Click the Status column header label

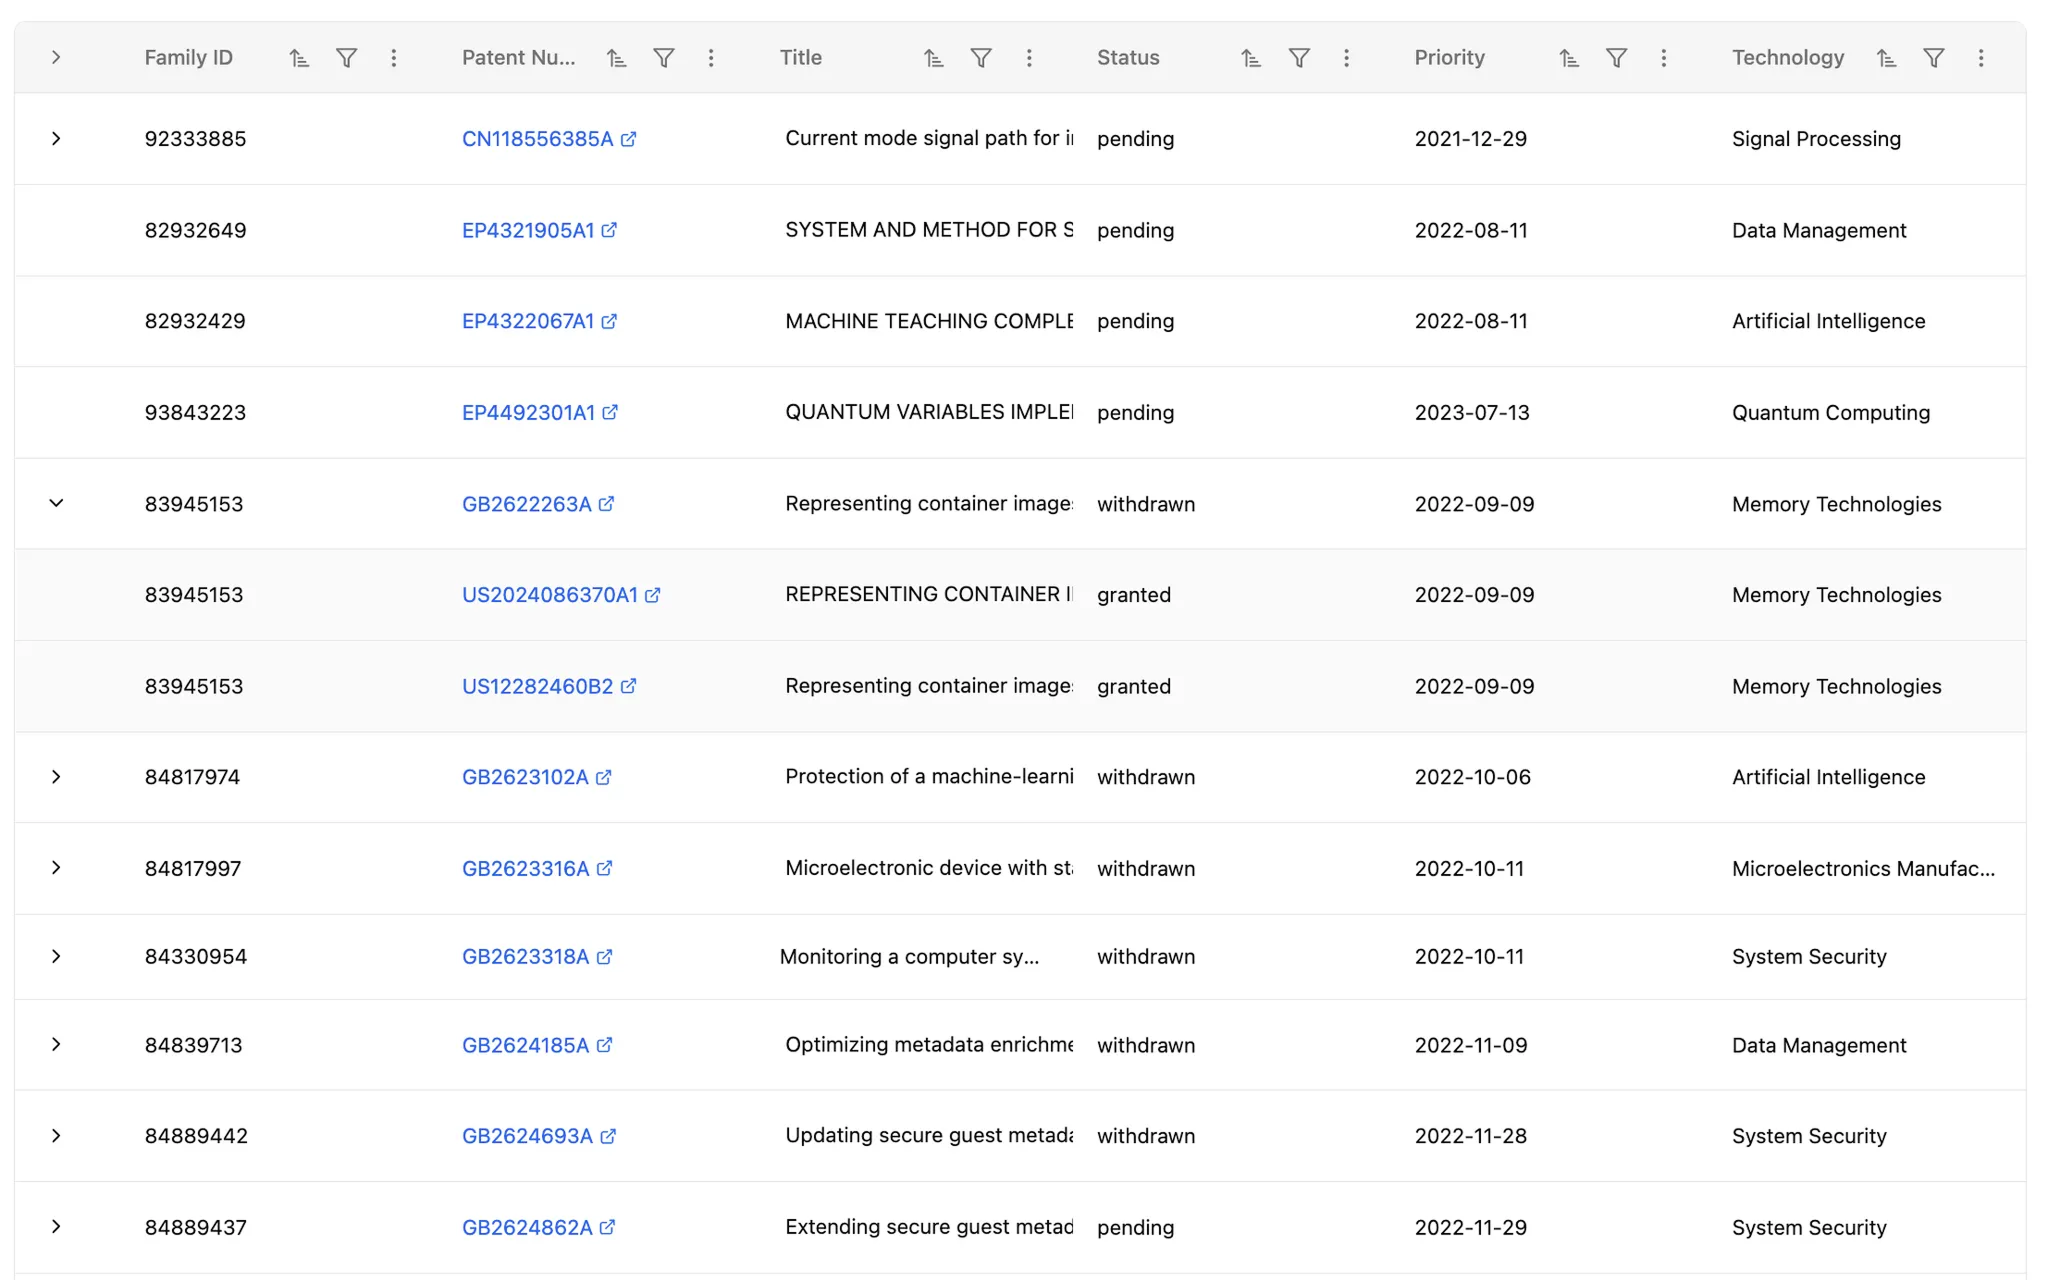(x=1128, y=58)
